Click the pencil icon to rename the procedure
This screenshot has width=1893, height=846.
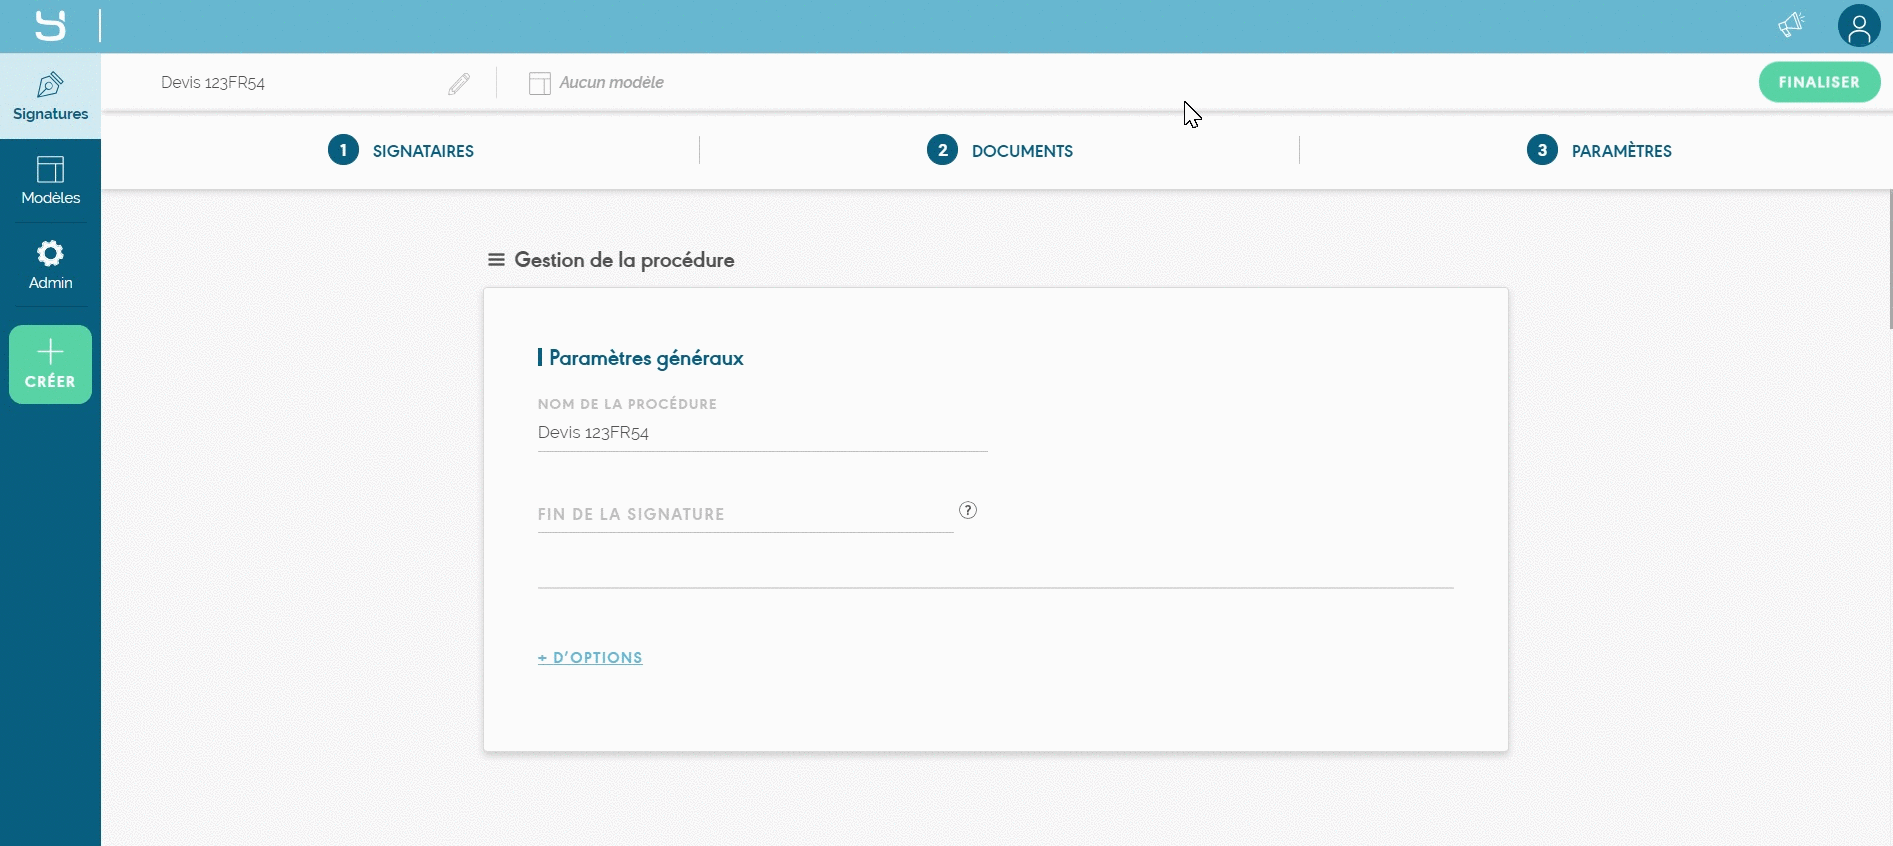pos(459,84)
